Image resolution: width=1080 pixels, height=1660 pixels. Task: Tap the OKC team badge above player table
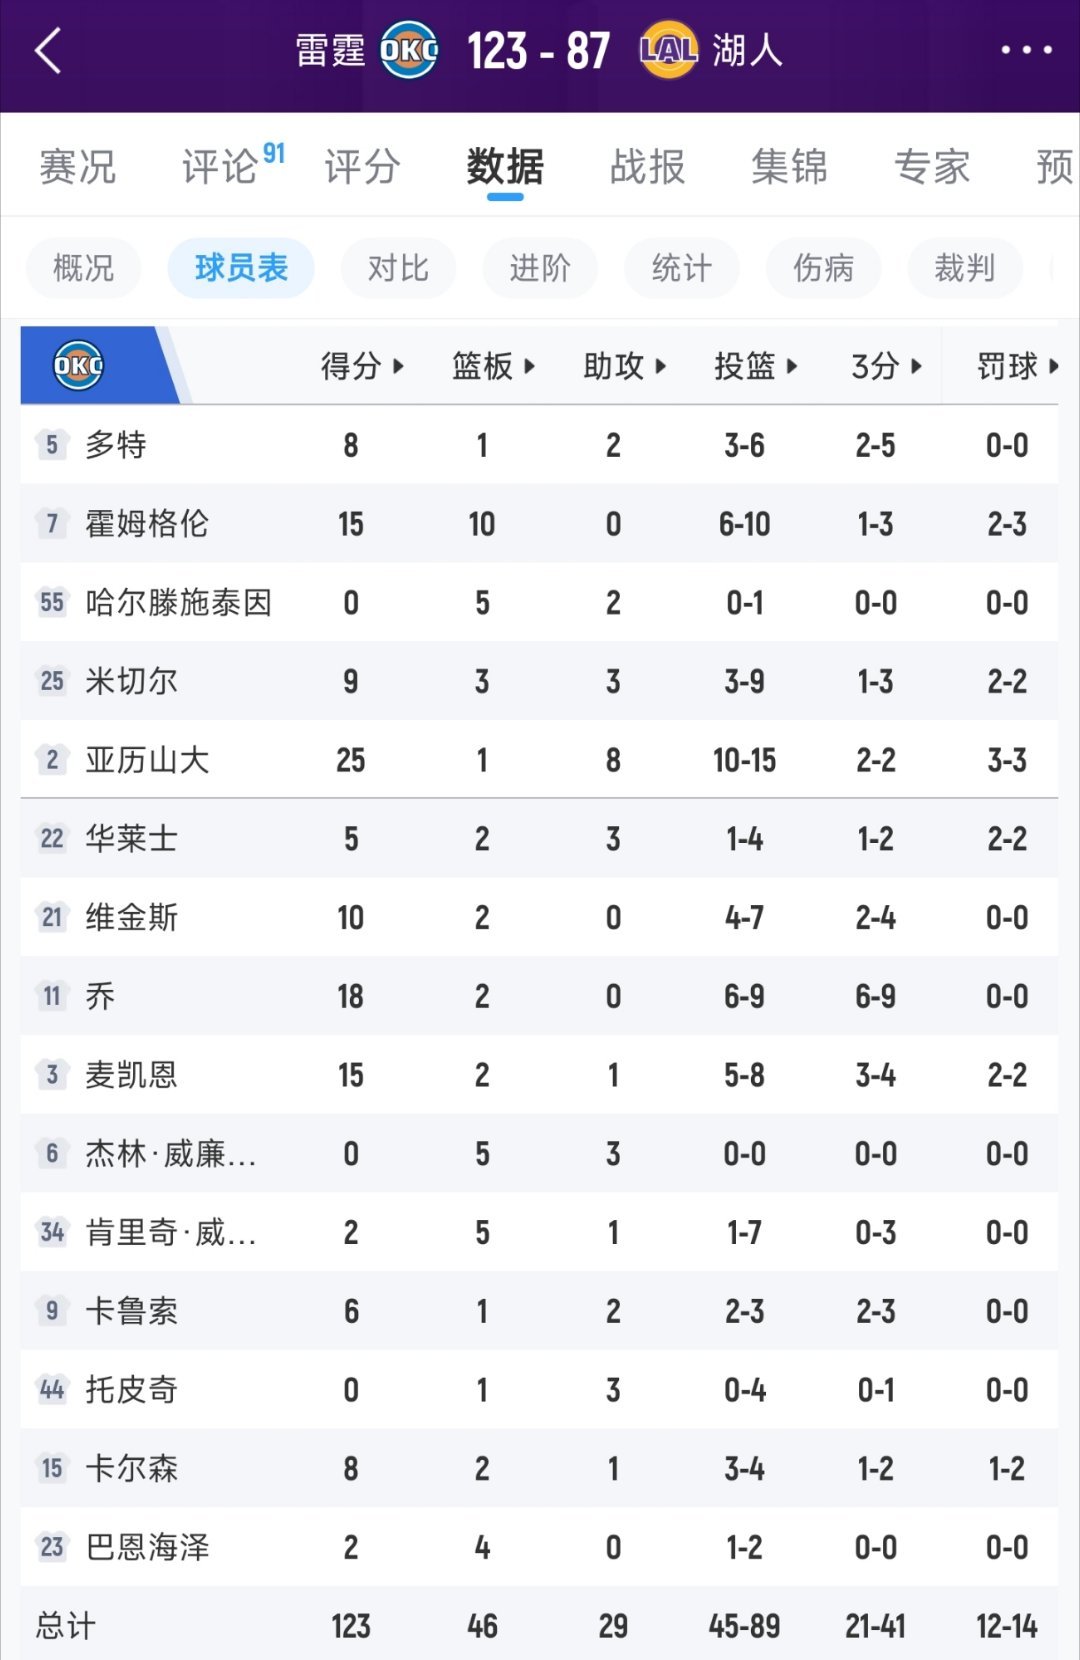click(78, 366)
